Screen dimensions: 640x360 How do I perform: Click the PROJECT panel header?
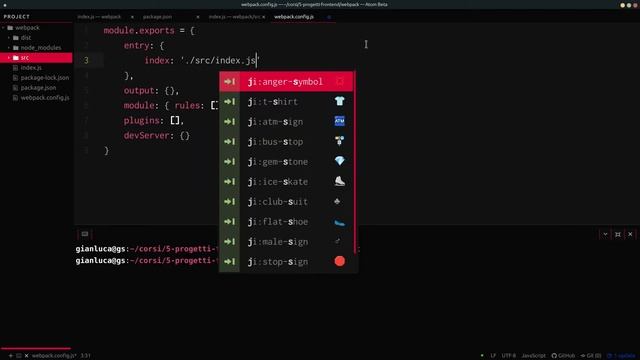pos(17,17)
